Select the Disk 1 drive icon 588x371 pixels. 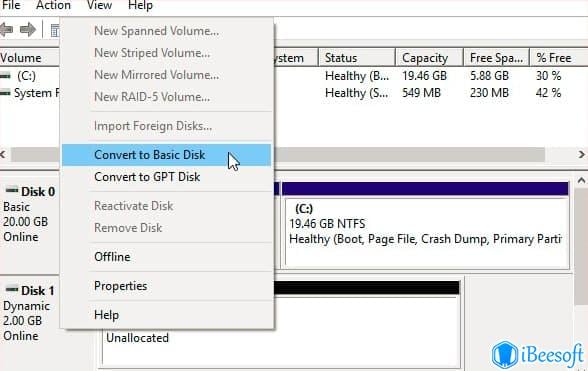pos(12,290)
